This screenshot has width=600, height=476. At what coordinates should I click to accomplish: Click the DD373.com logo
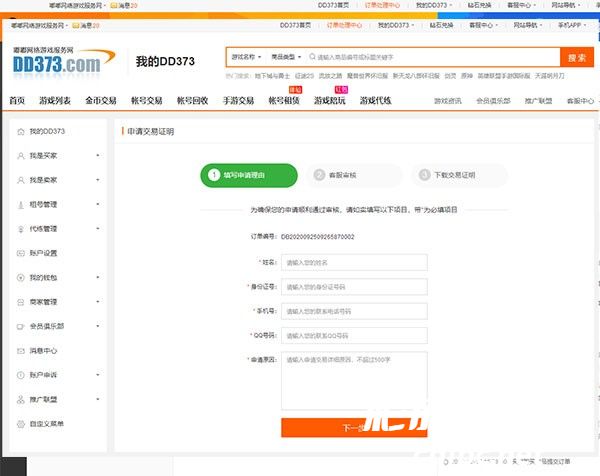pyautogui.click(x=56, y=64)
